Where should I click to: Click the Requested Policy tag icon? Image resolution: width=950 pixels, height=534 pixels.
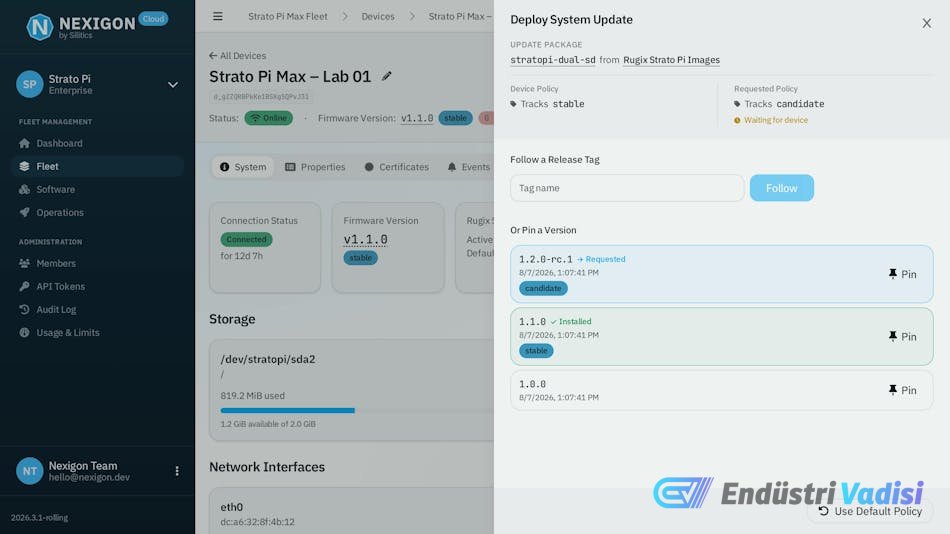[x=737, y=104]
